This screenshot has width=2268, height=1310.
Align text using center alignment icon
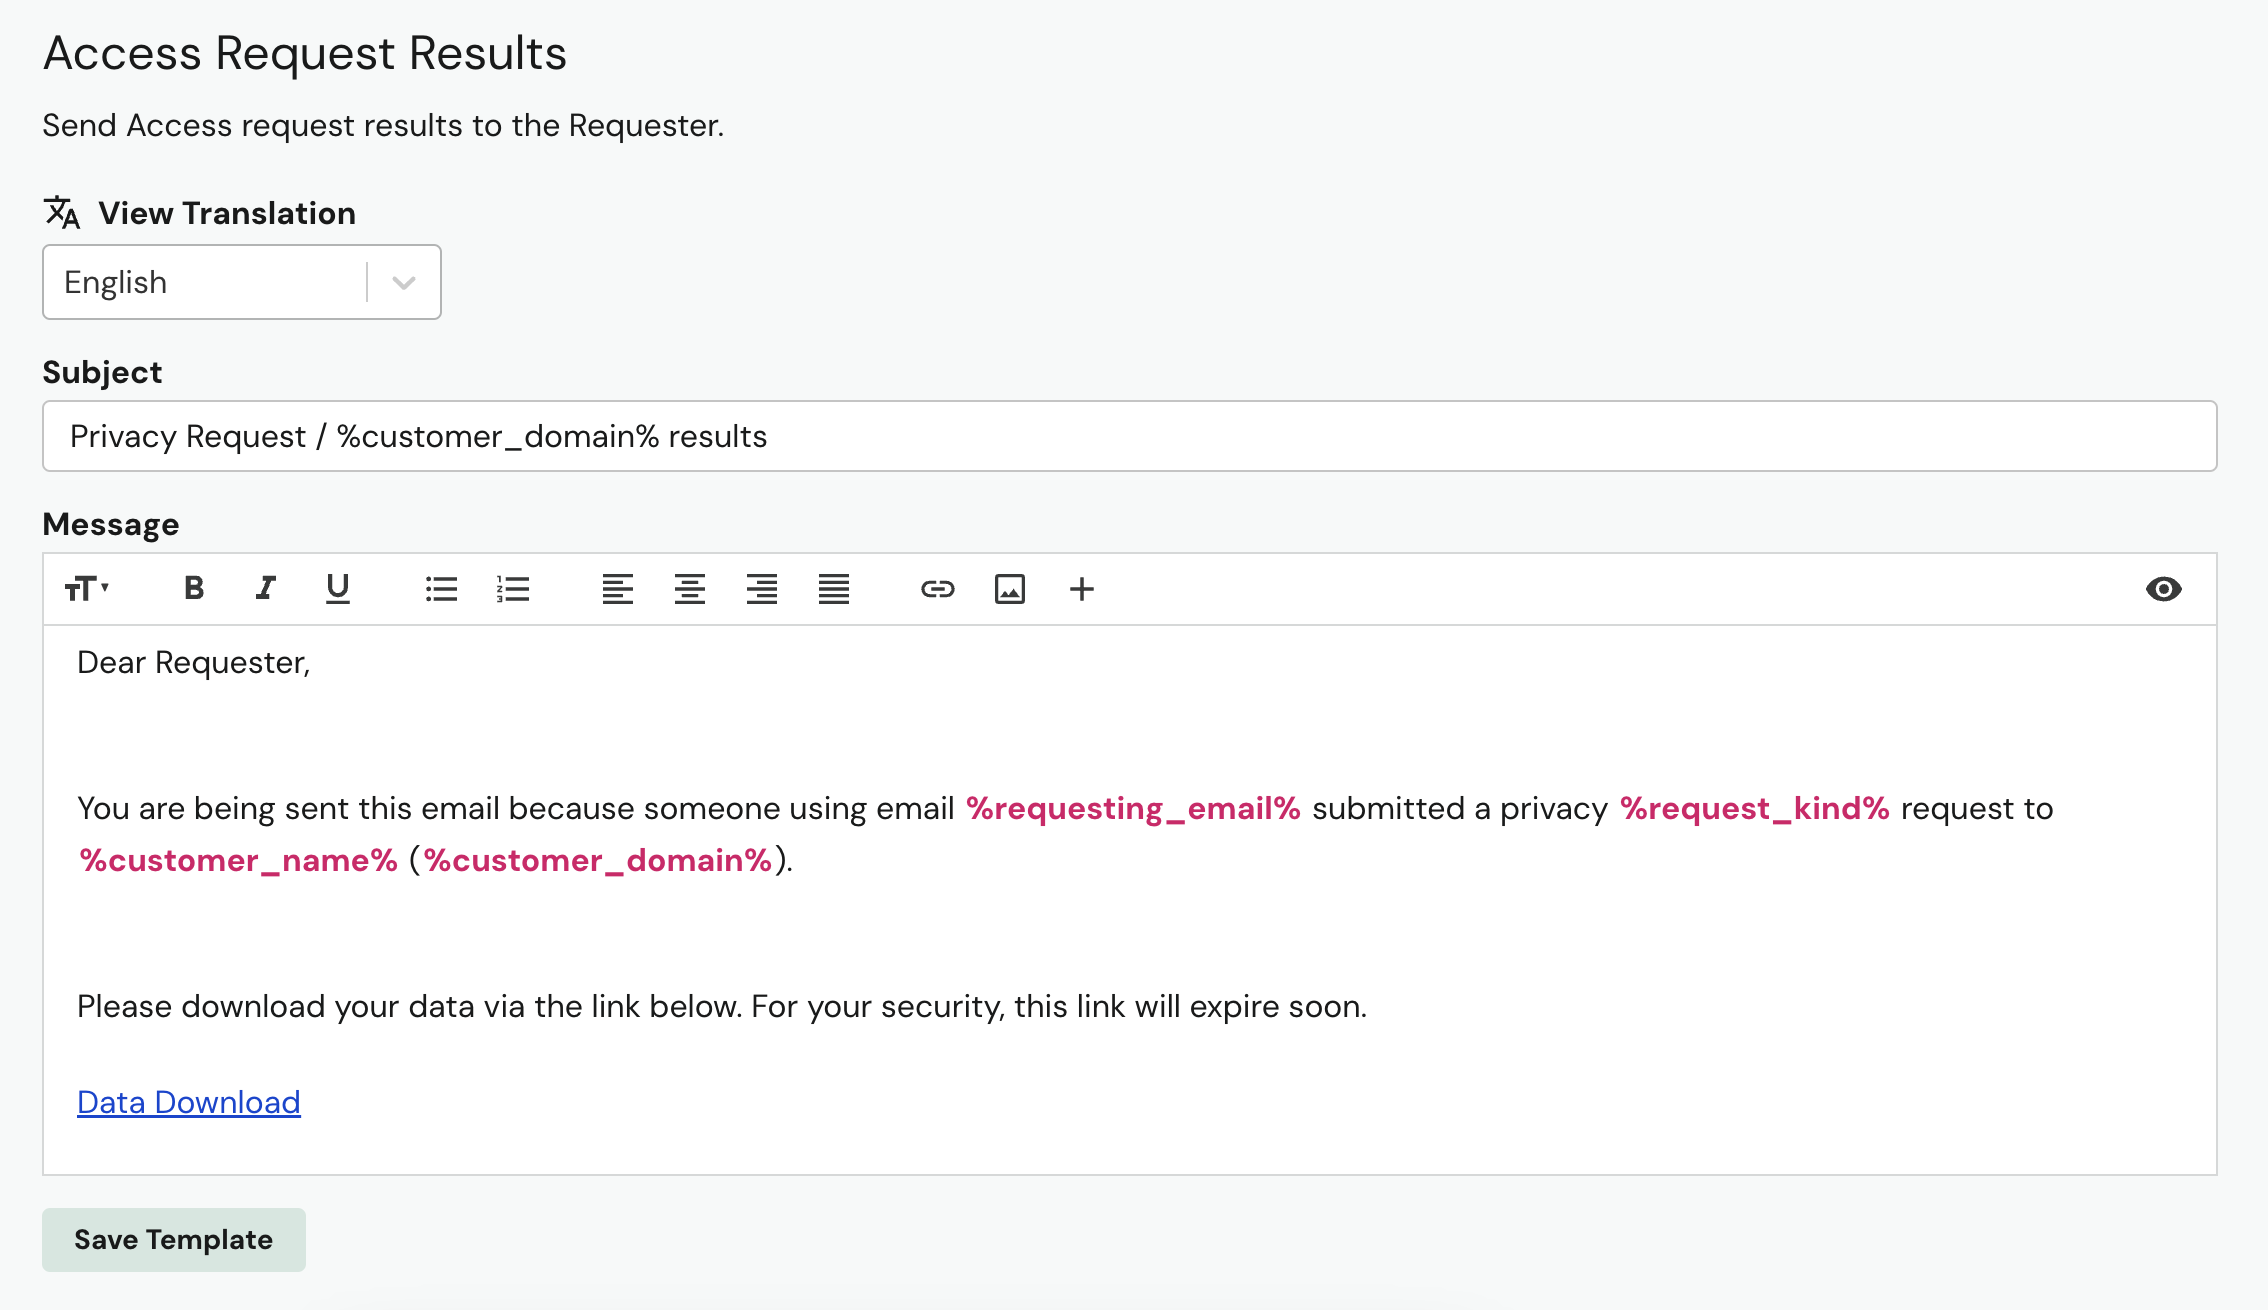pyautogui.click(x=687, y=588)
